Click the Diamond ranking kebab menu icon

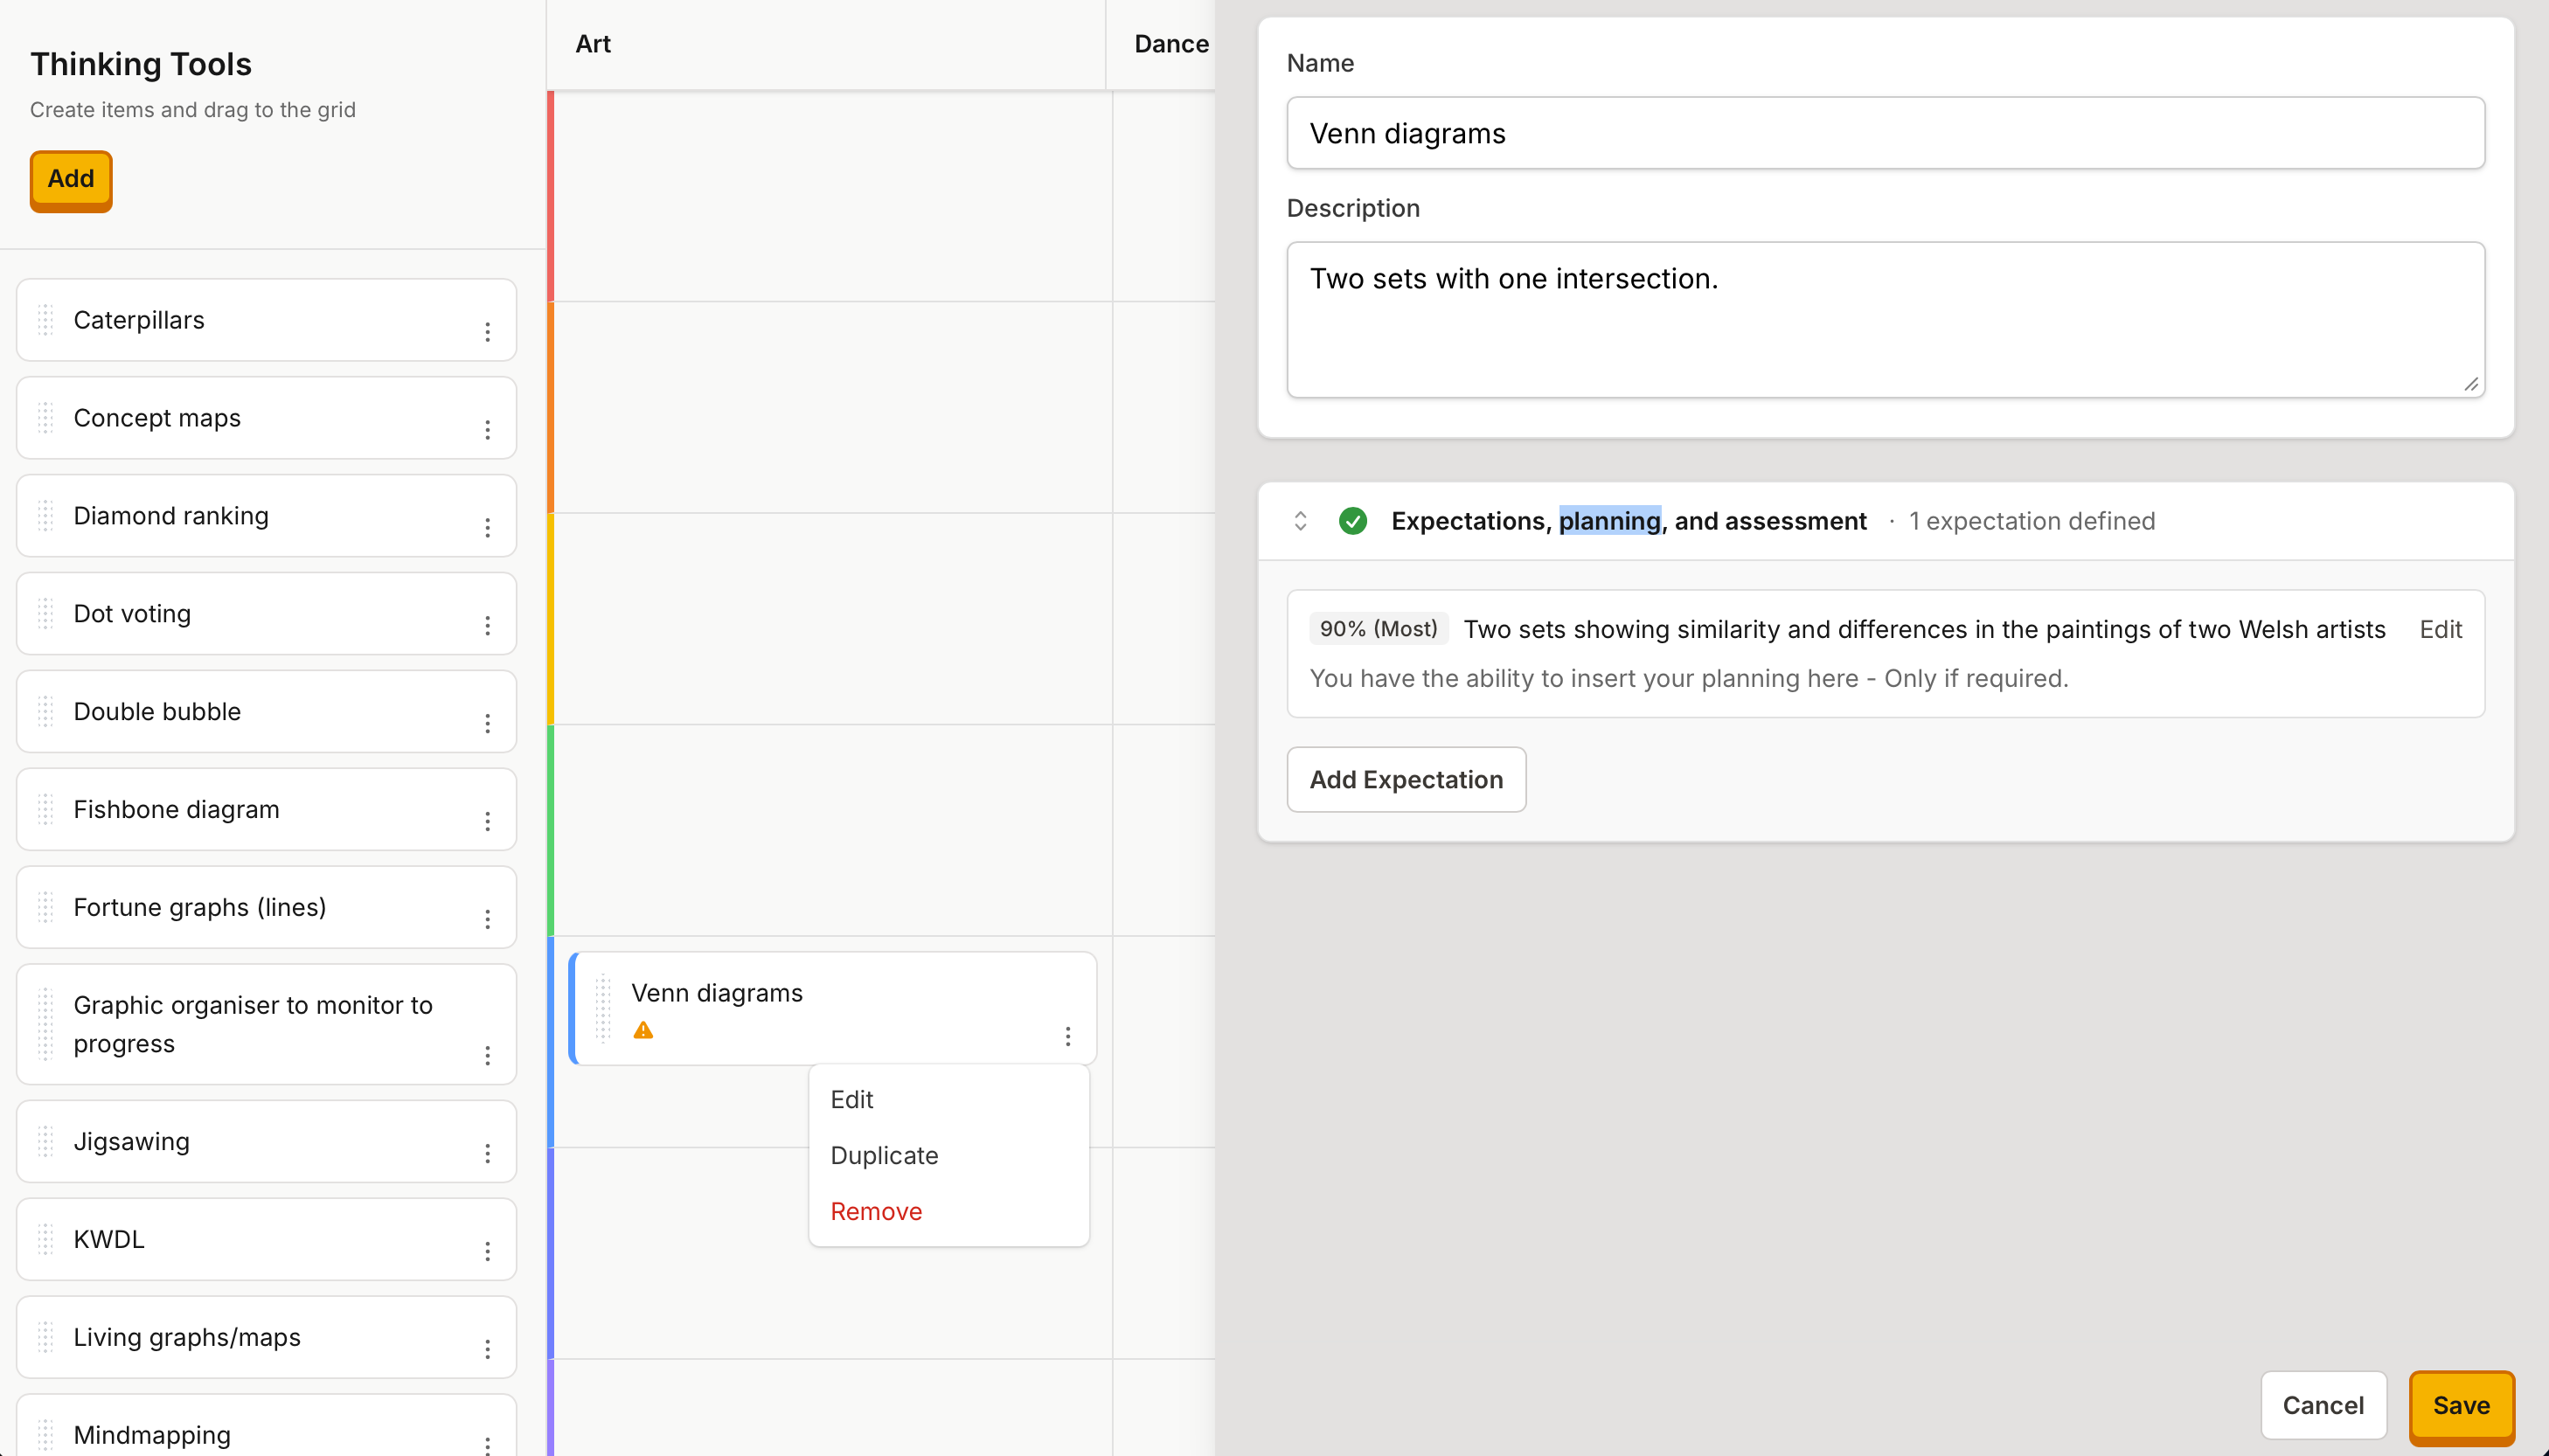tap(487, 528)
